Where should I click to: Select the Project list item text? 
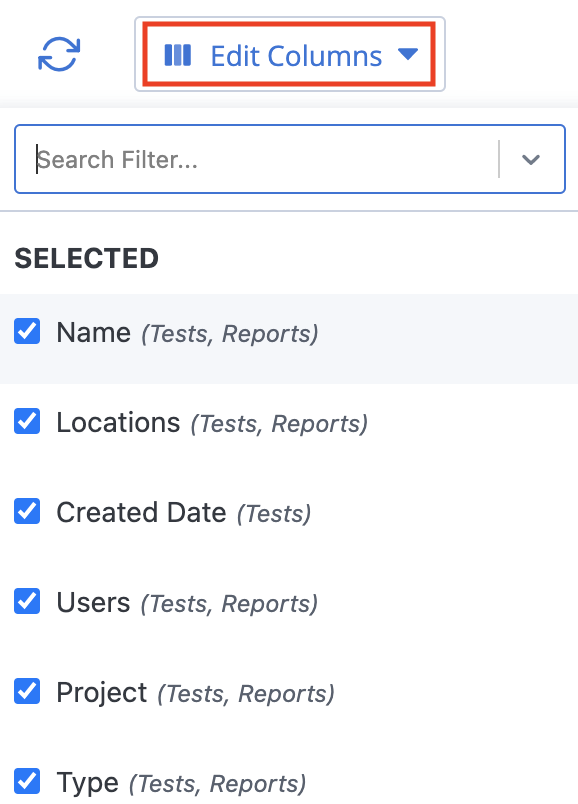click(x=102, y=693)
